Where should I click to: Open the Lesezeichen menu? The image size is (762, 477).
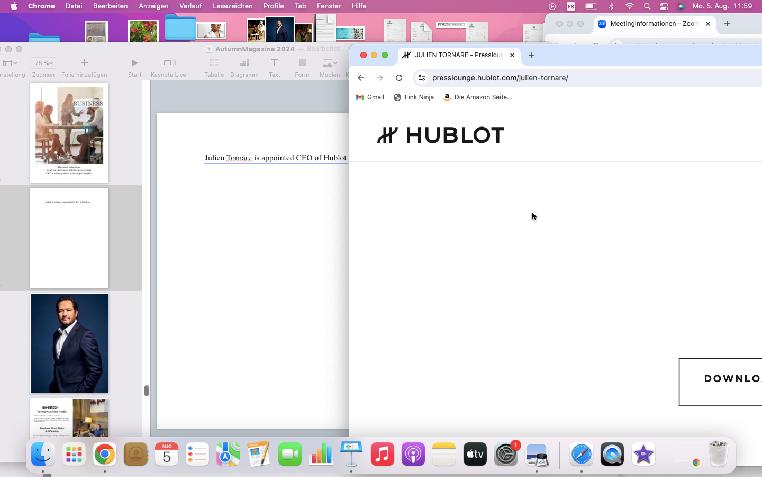232,6
